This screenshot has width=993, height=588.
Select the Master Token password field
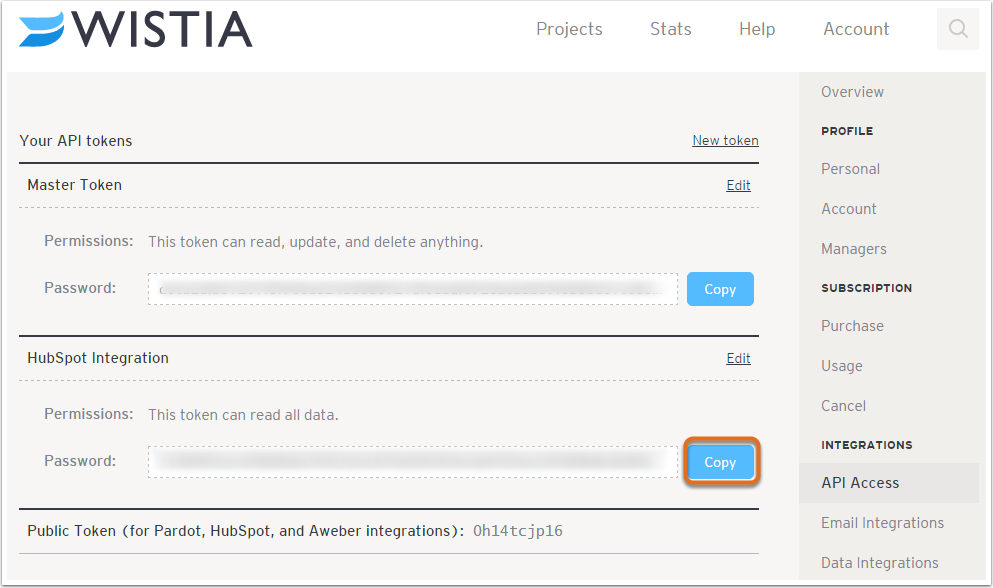413,289
